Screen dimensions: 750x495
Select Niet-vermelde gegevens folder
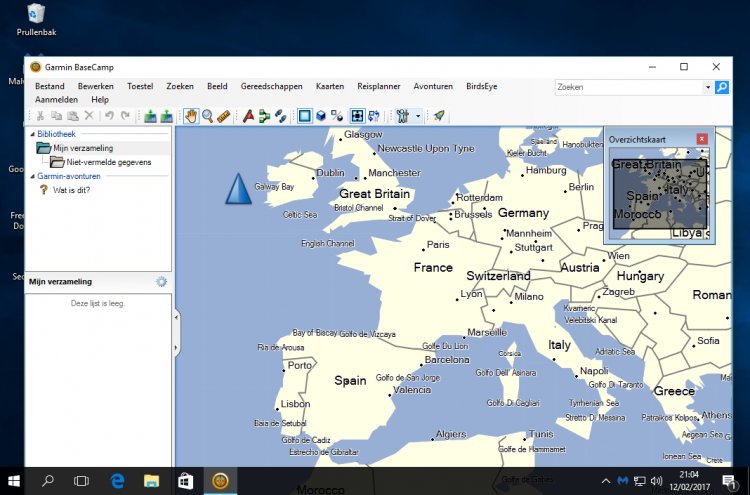point(108,161)
